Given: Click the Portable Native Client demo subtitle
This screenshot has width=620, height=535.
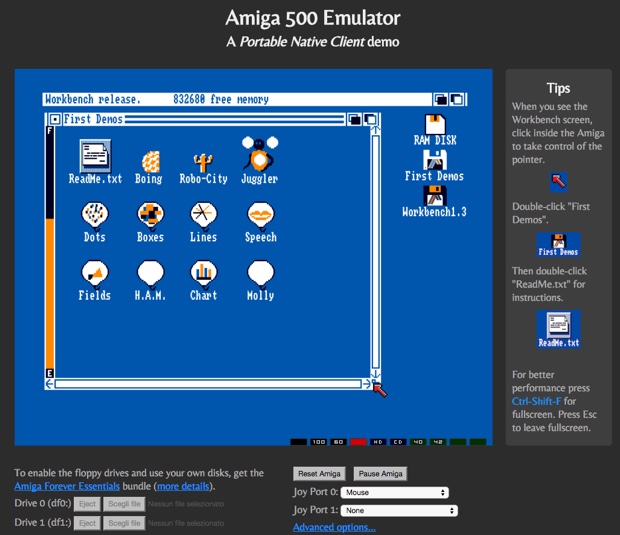Looking at the screenshot, I should pos(313,42).
